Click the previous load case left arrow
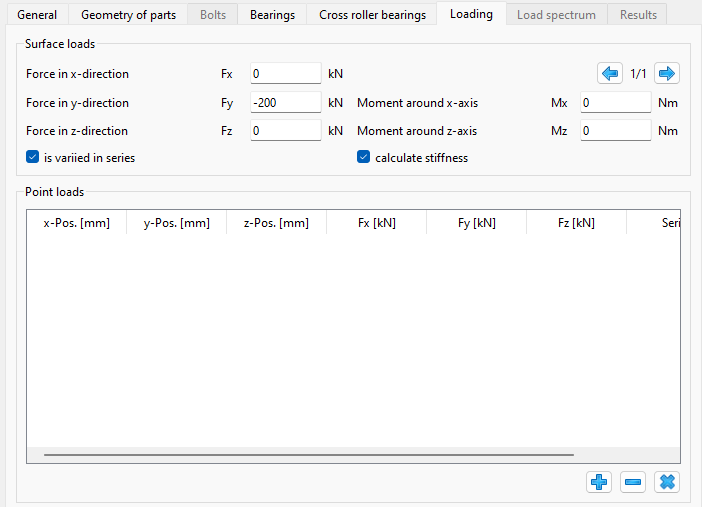 (x=609, y=74)
